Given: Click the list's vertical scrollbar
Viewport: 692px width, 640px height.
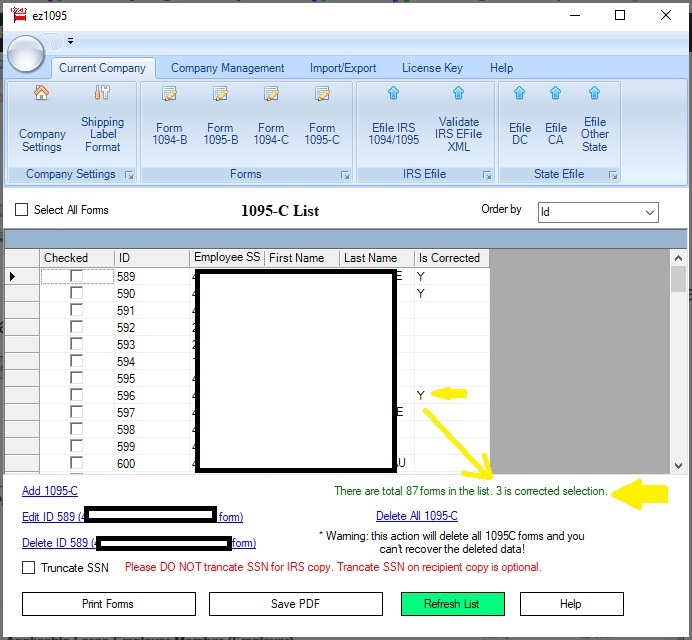Looking at the screenshot, I should pyautogui.click(x=678, y=360).
